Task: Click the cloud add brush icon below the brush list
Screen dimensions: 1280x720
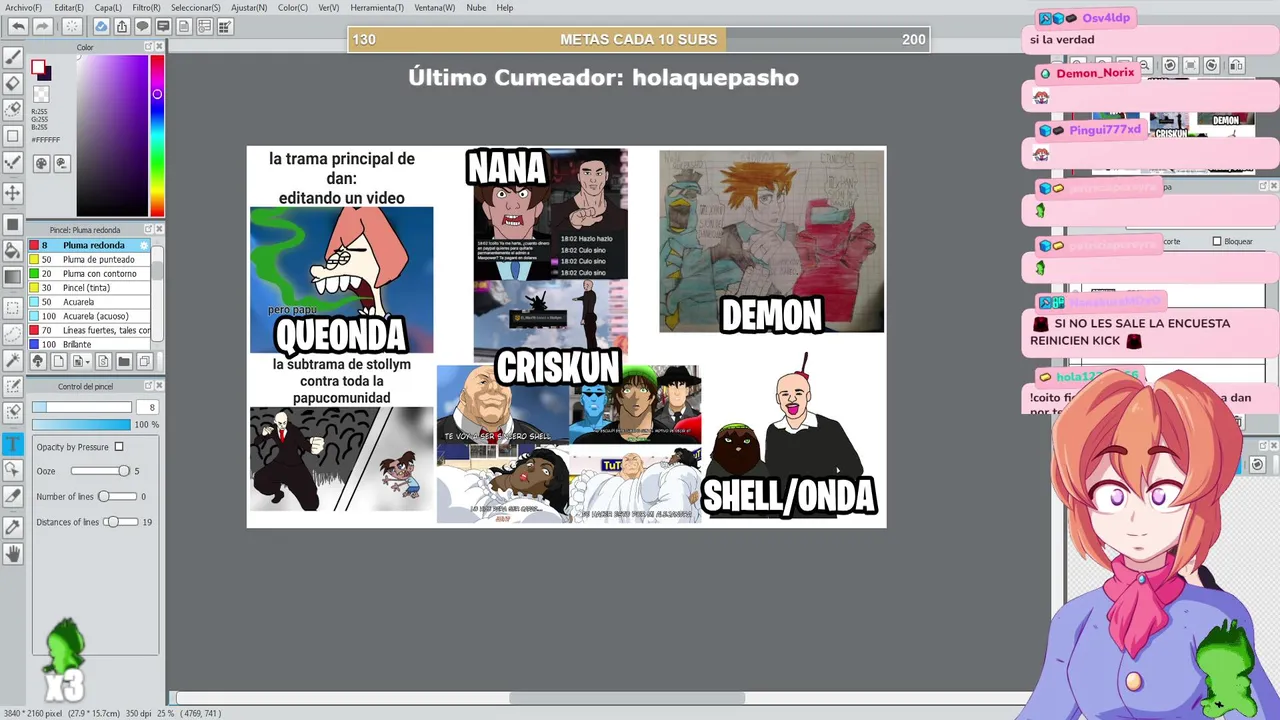Action: pos(38,361)
